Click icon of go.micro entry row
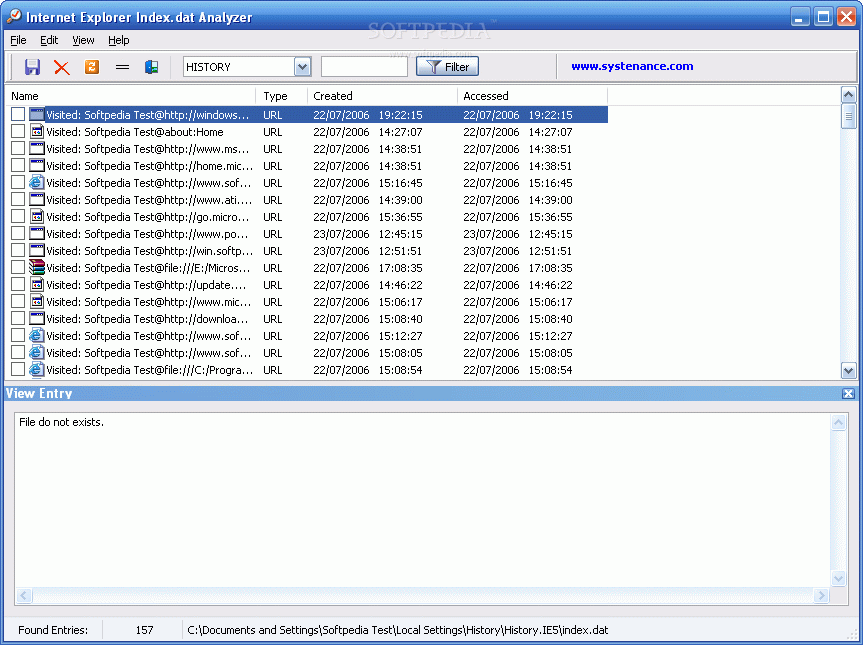The height and width of the screenshot is (645, 863). coord(37,216)
